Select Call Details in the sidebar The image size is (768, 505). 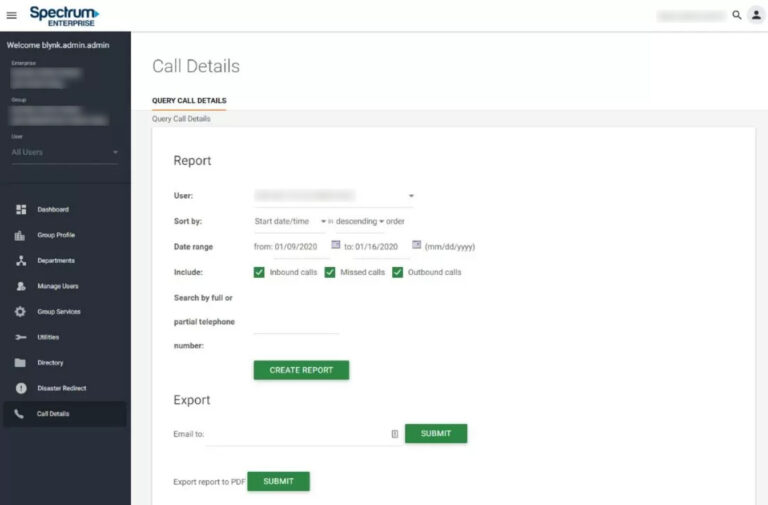[65, 414]
